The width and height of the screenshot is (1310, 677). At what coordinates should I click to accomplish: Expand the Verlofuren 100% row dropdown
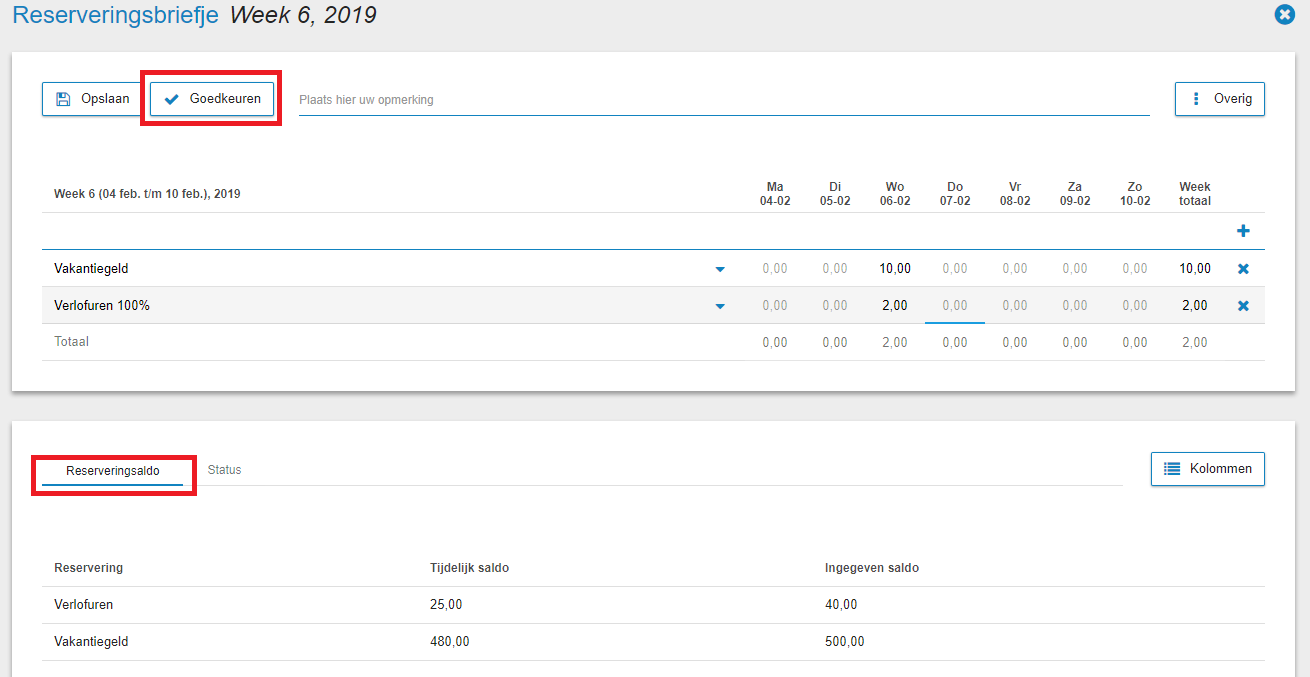point(720,306)
